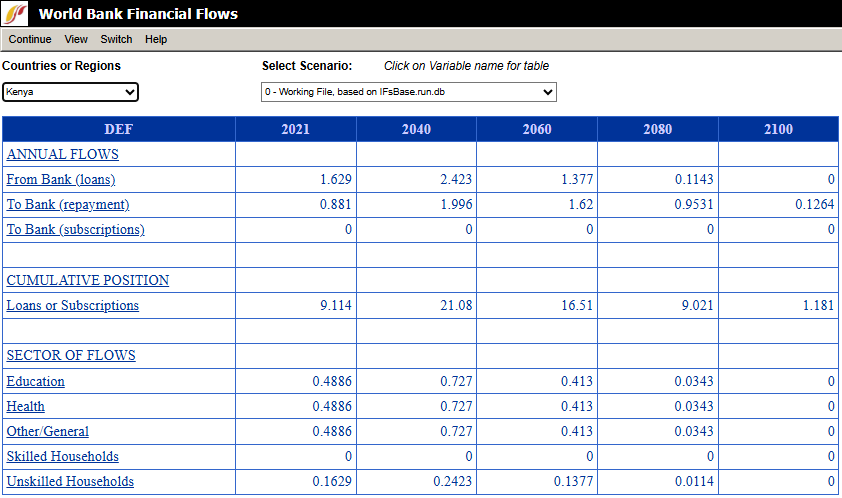Click the CUMULATIVE POSITION heading link

pos(87,281)
